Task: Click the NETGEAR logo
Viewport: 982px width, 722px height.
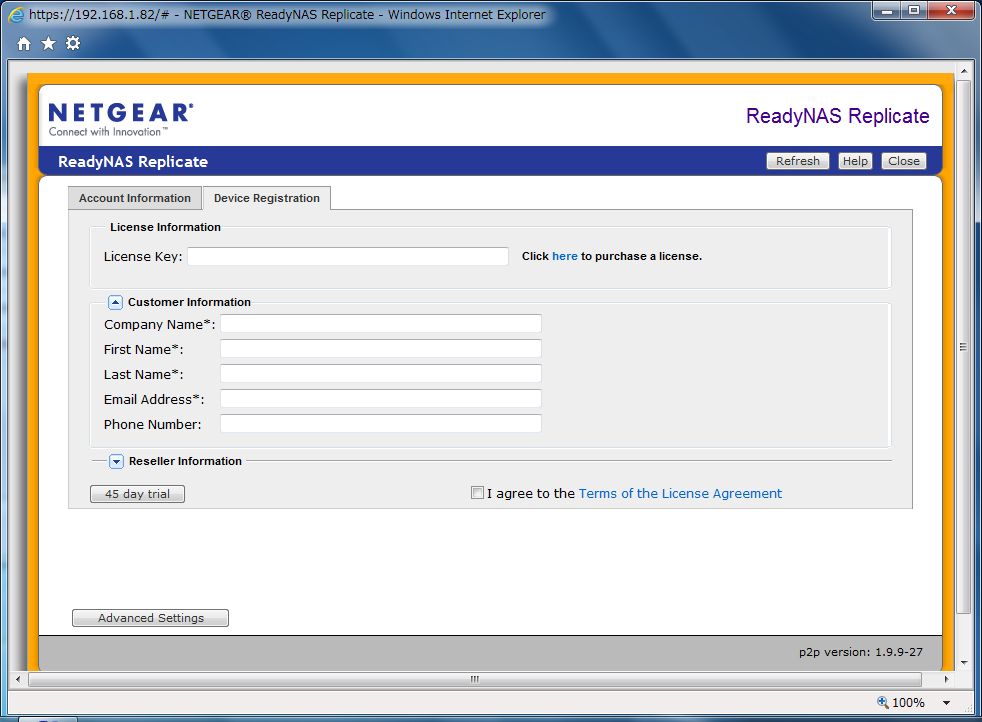Action: pyautogui.click(x=120, y=118)
